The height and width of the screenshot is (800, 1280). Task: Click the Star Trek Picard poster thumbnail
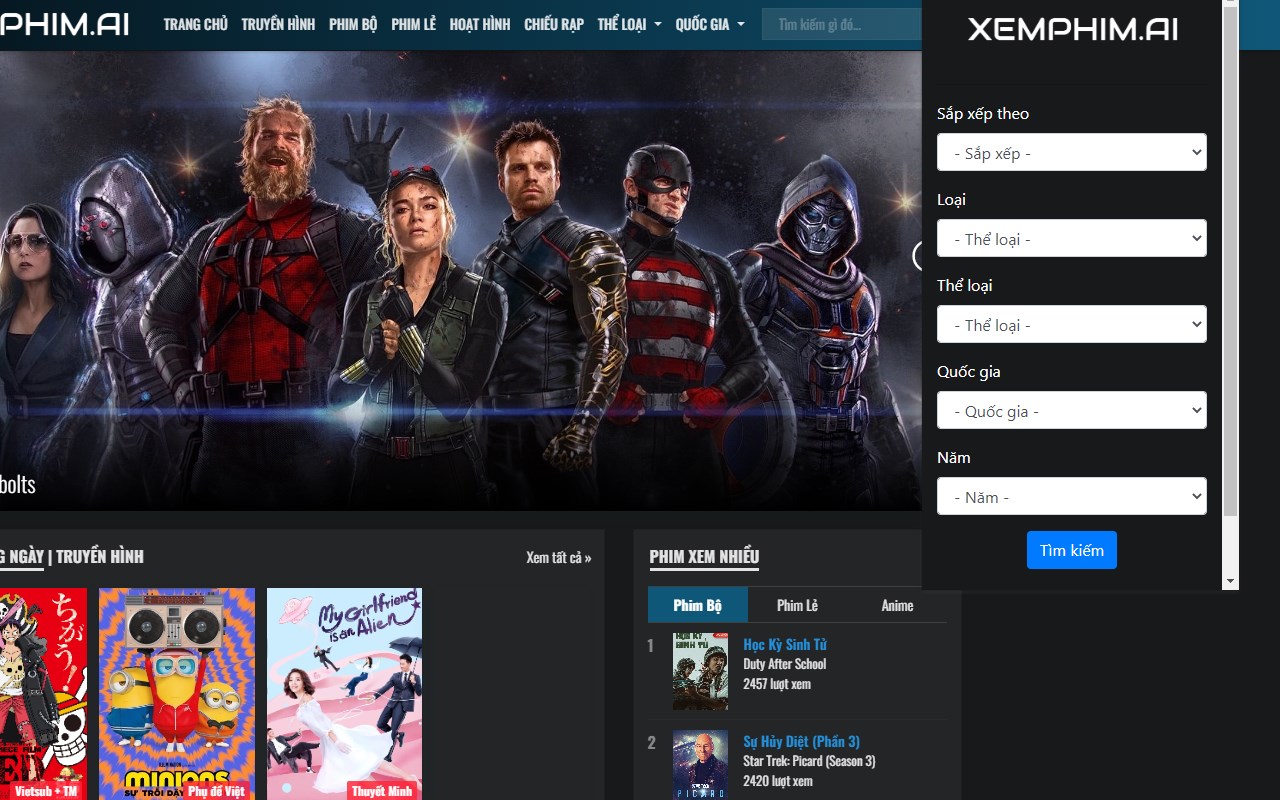(x=700, y=765)
